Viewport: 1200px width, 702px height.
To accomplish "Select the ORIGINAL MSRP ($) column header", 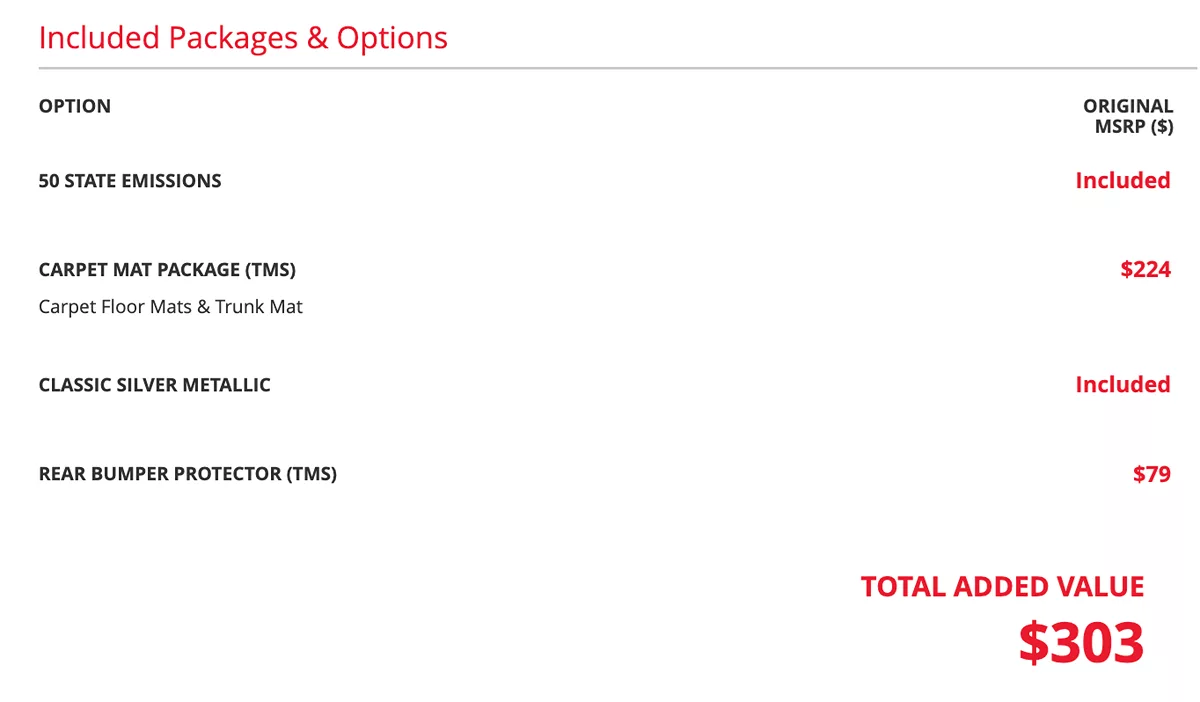I will click(1128, 116).
